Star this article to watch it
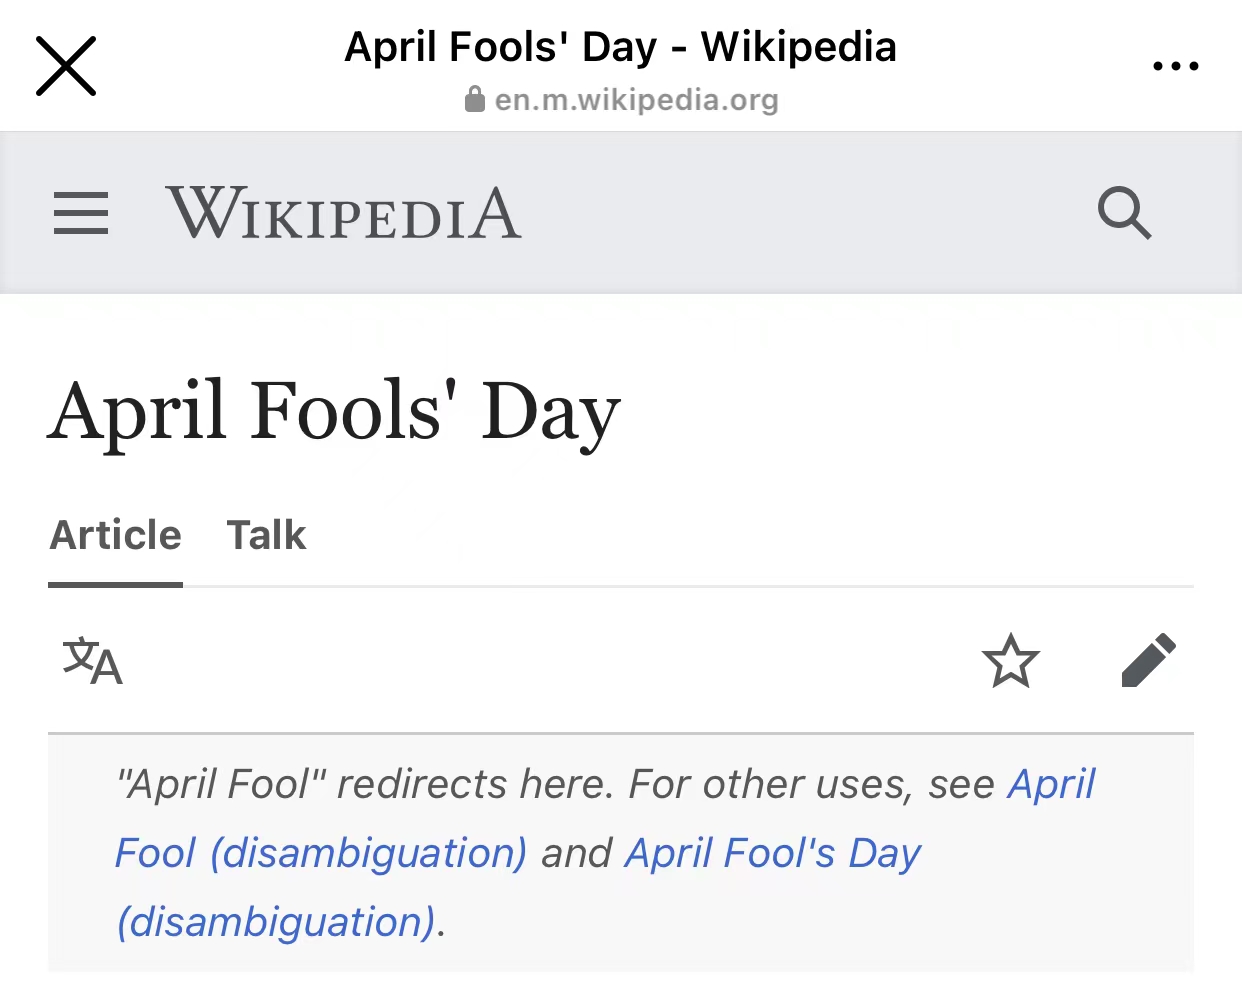Screen dimensions: 1242x997 1010,661
